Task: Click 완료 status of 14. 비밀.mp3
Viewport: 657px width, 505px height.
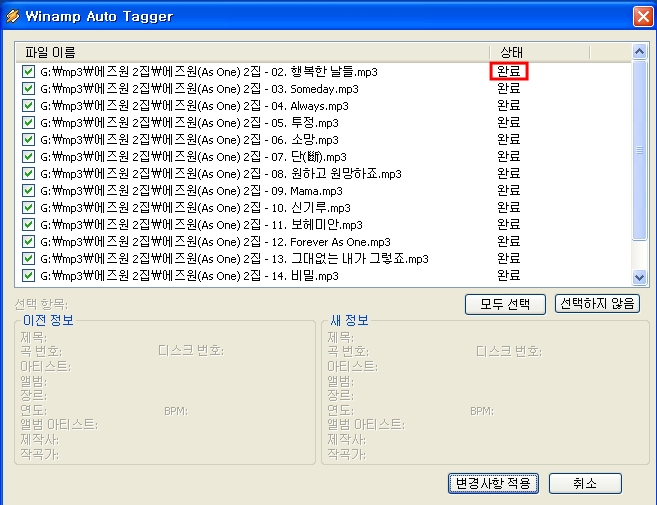Action: click(509, 275)
